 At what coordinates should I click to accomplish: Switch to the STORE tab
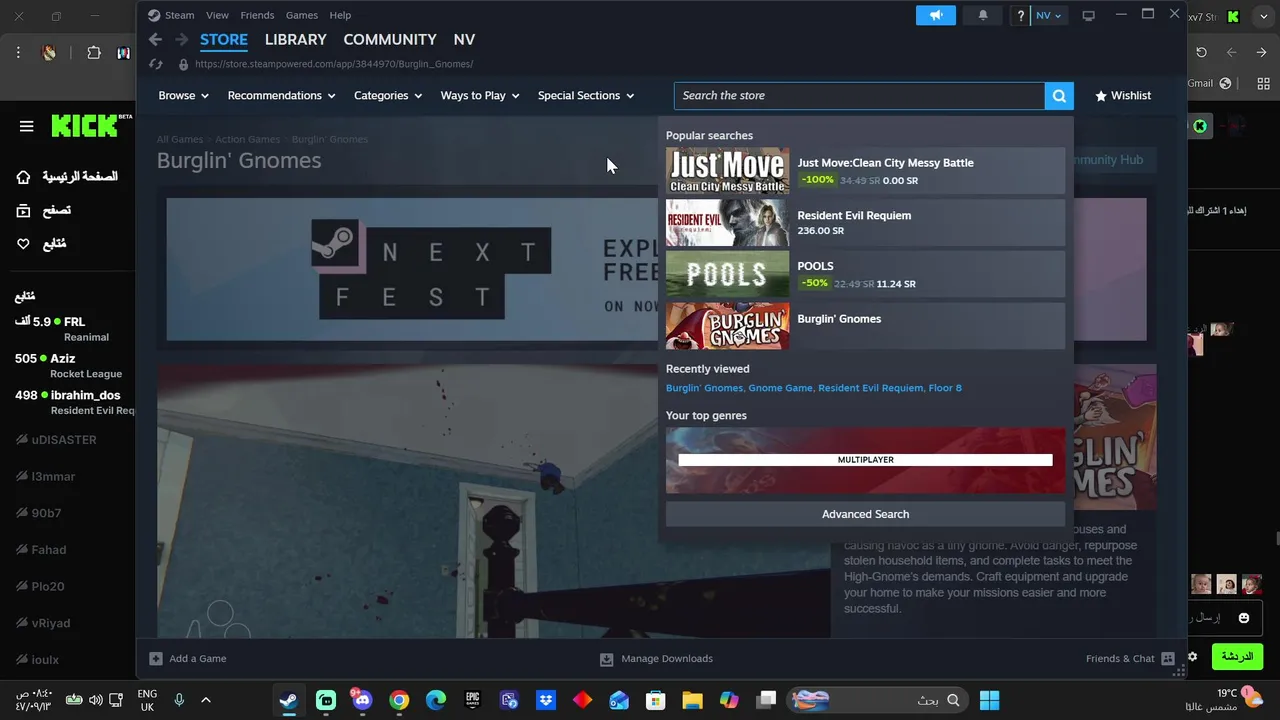tap(224, 39)
